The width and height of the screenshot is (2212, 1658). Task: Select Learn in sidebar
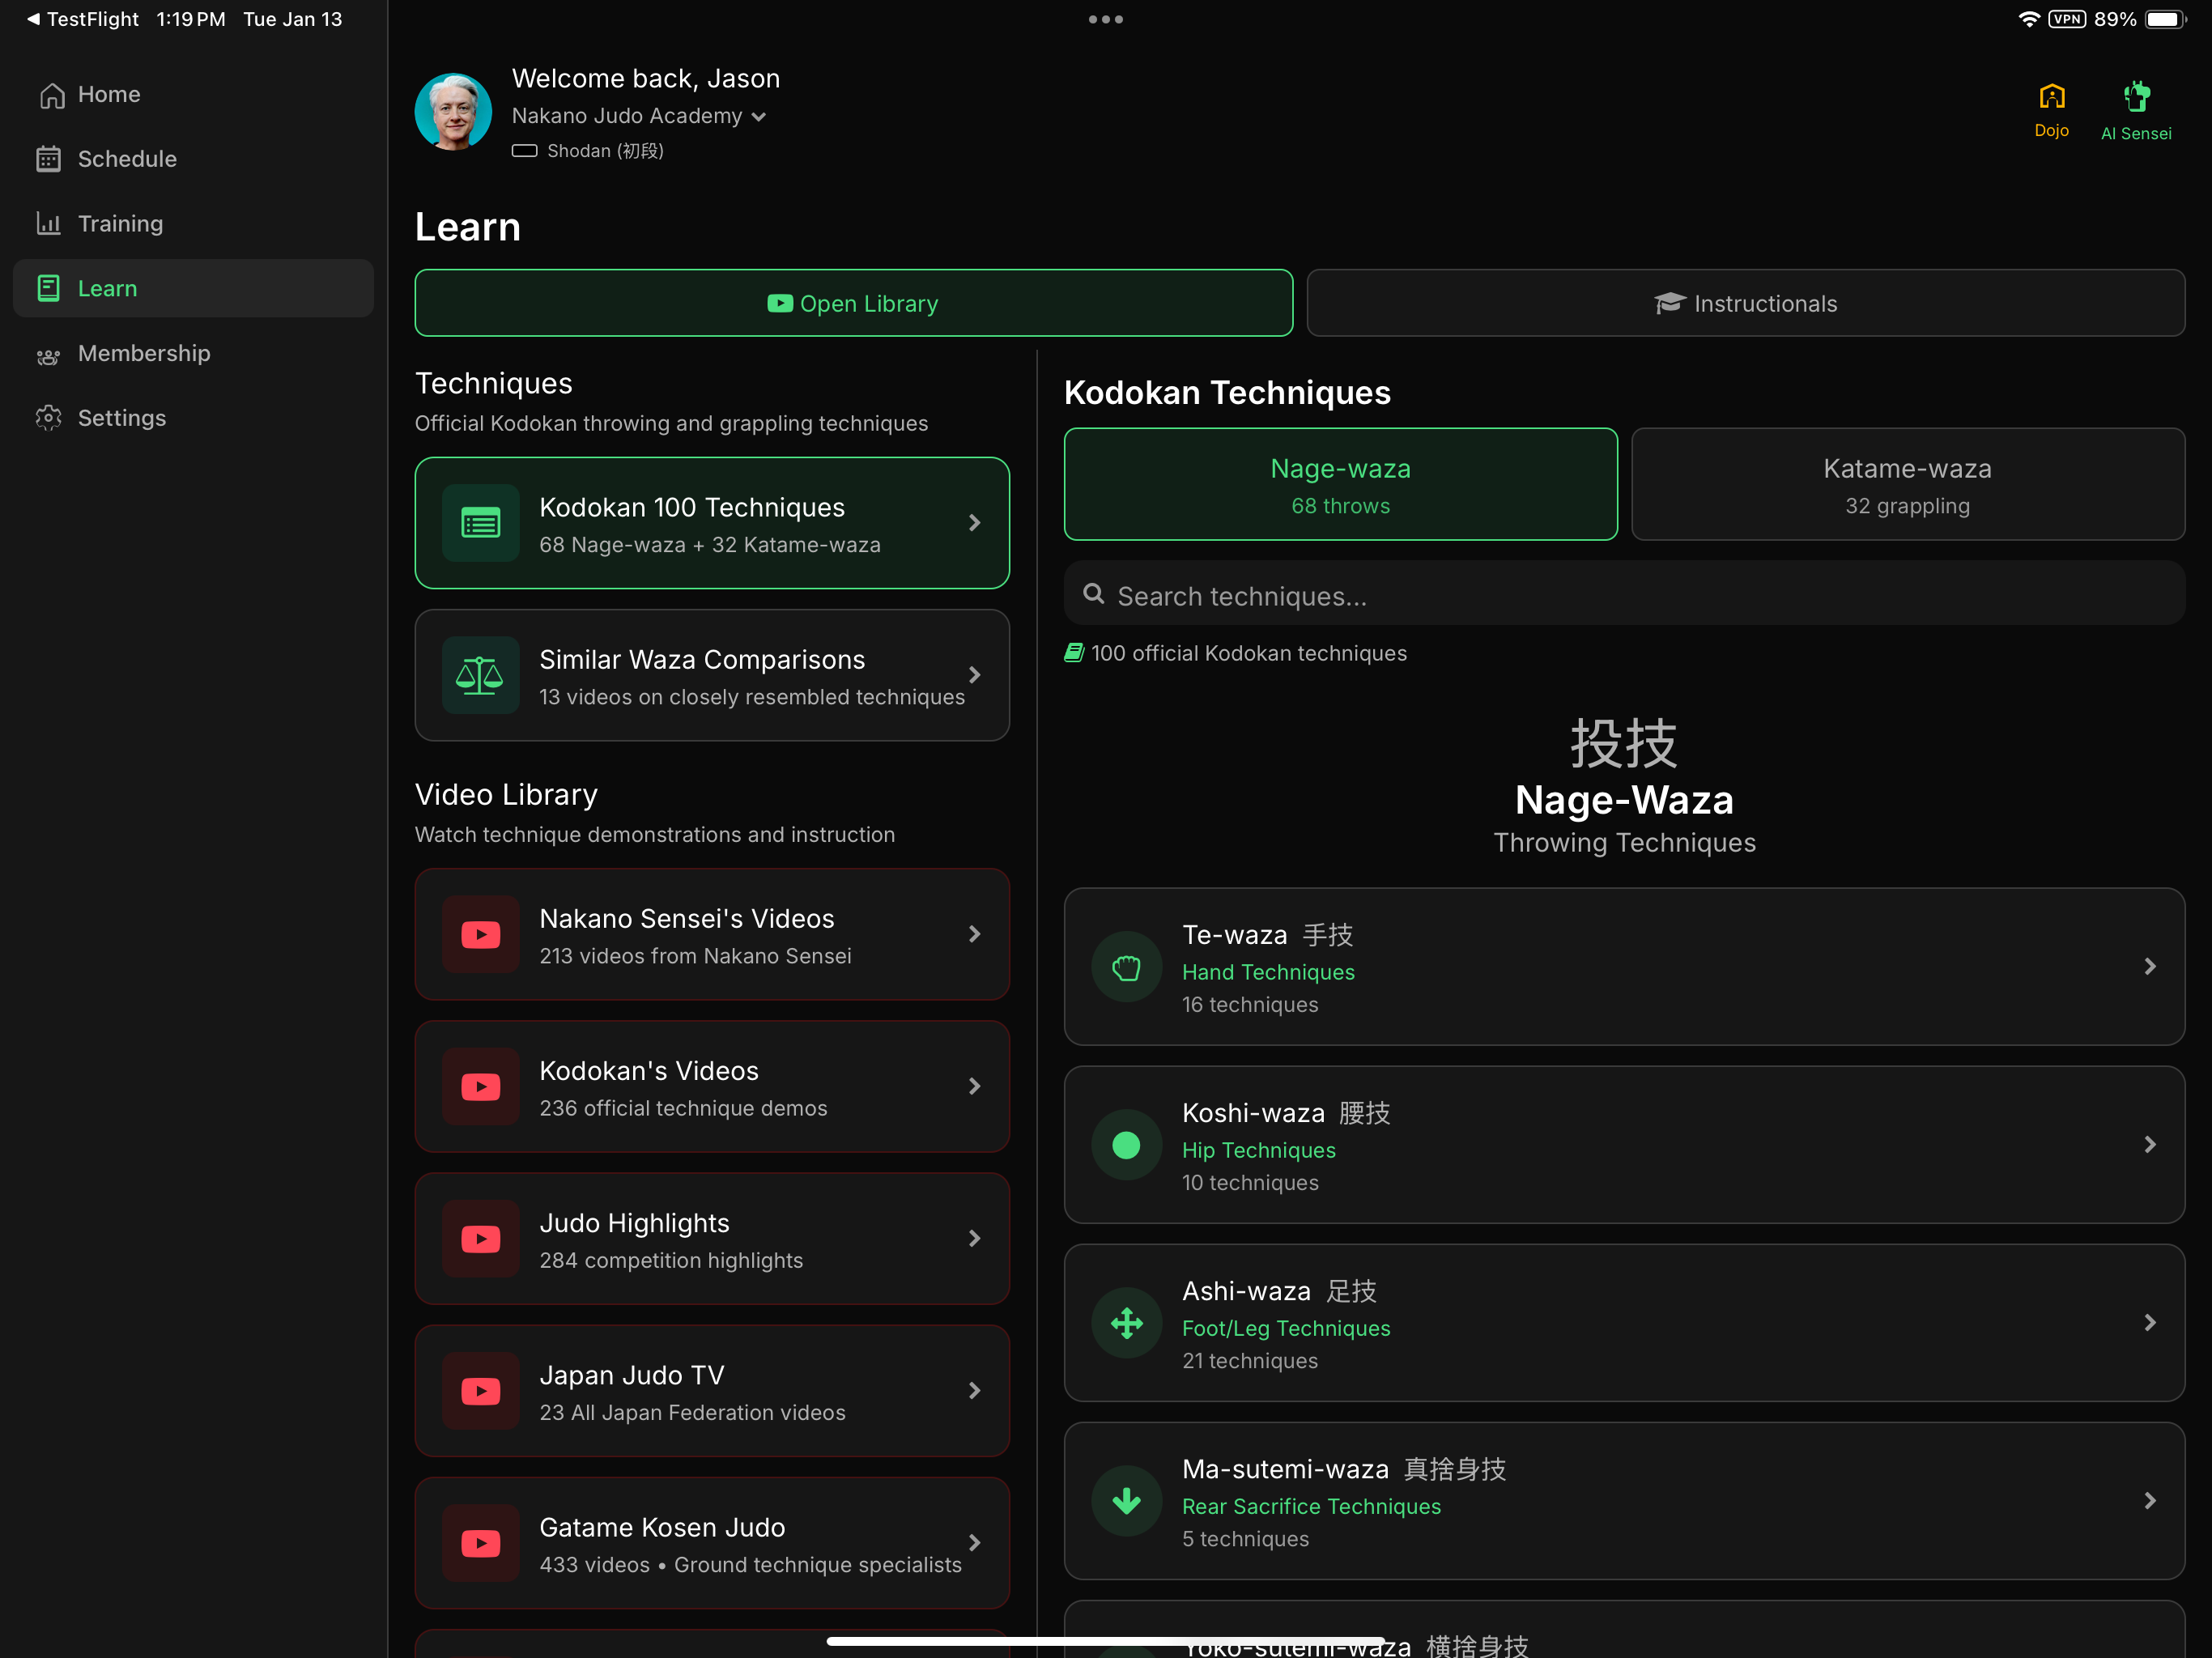pos(193,288)
